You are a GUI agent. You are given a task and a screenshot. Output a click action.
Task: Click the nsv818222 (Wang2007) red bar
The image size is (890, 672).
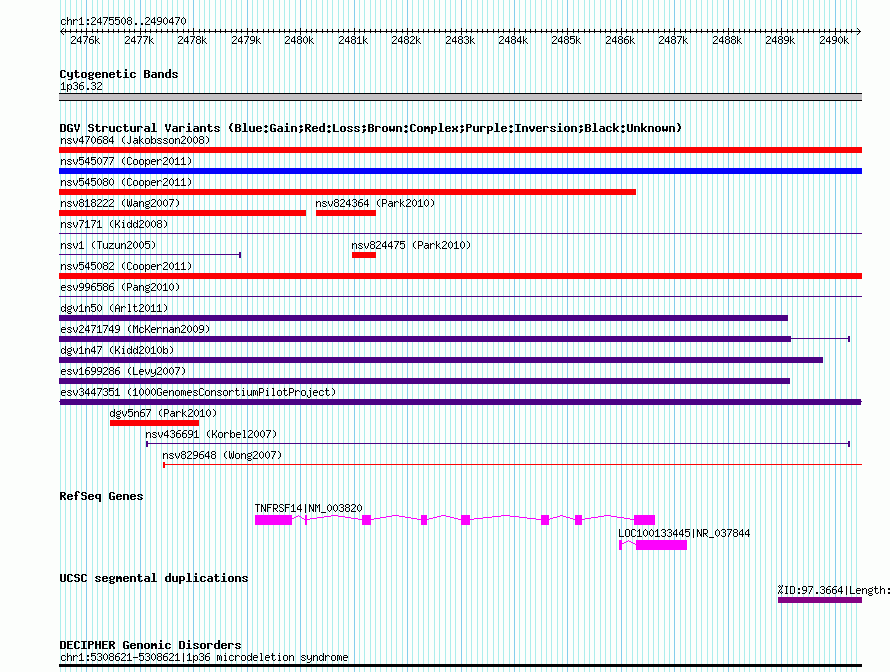[x=183, y=213]
